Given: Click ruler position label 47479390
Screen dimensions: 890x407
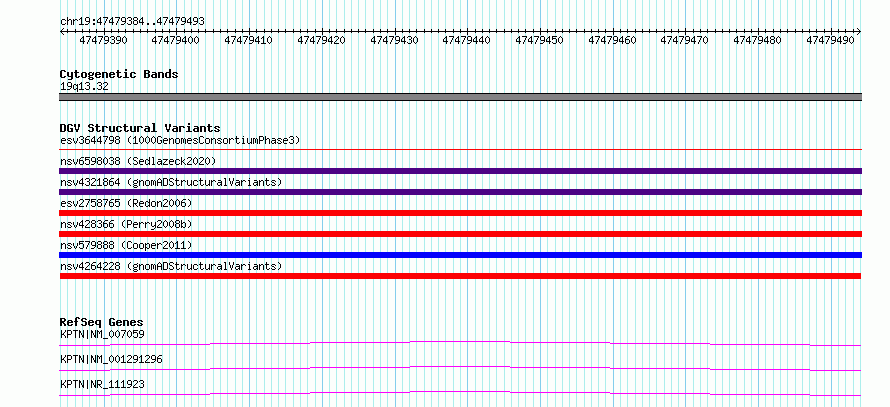Looking at the screenshot, I should pyautogui.click(x=103, y=40).
